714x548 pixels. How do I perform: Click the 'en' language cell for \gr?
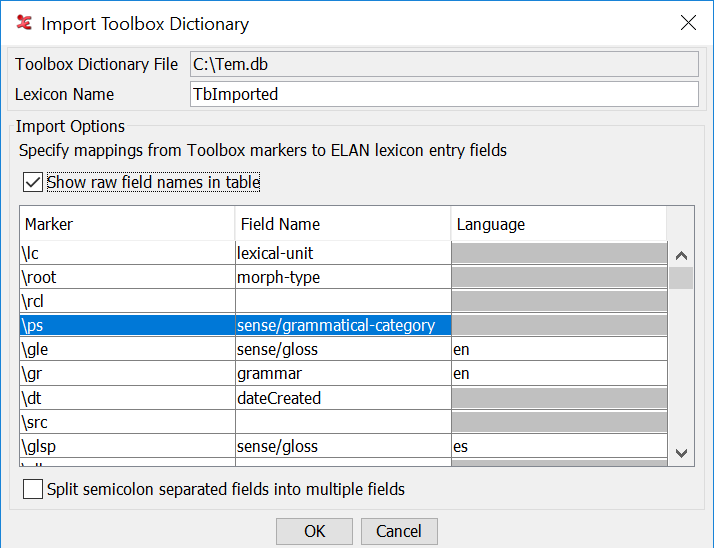(x=558, y=373)
